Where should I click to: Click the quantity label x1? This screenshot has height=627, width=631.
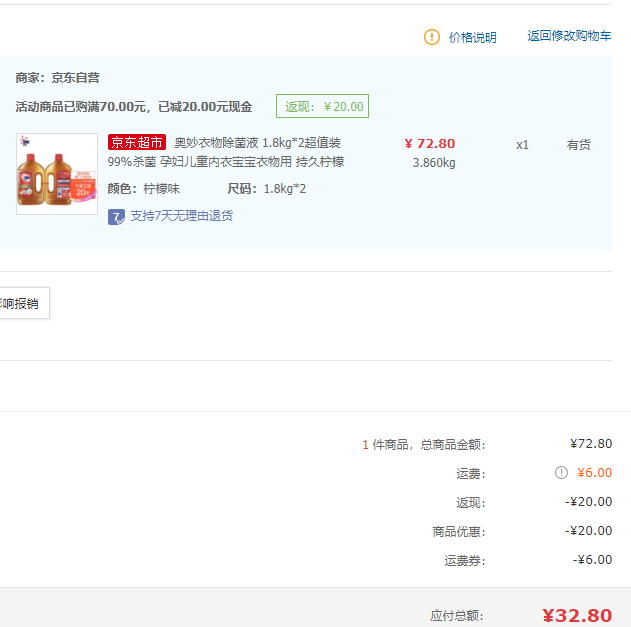pyautogui.click(x=522, y=145)
